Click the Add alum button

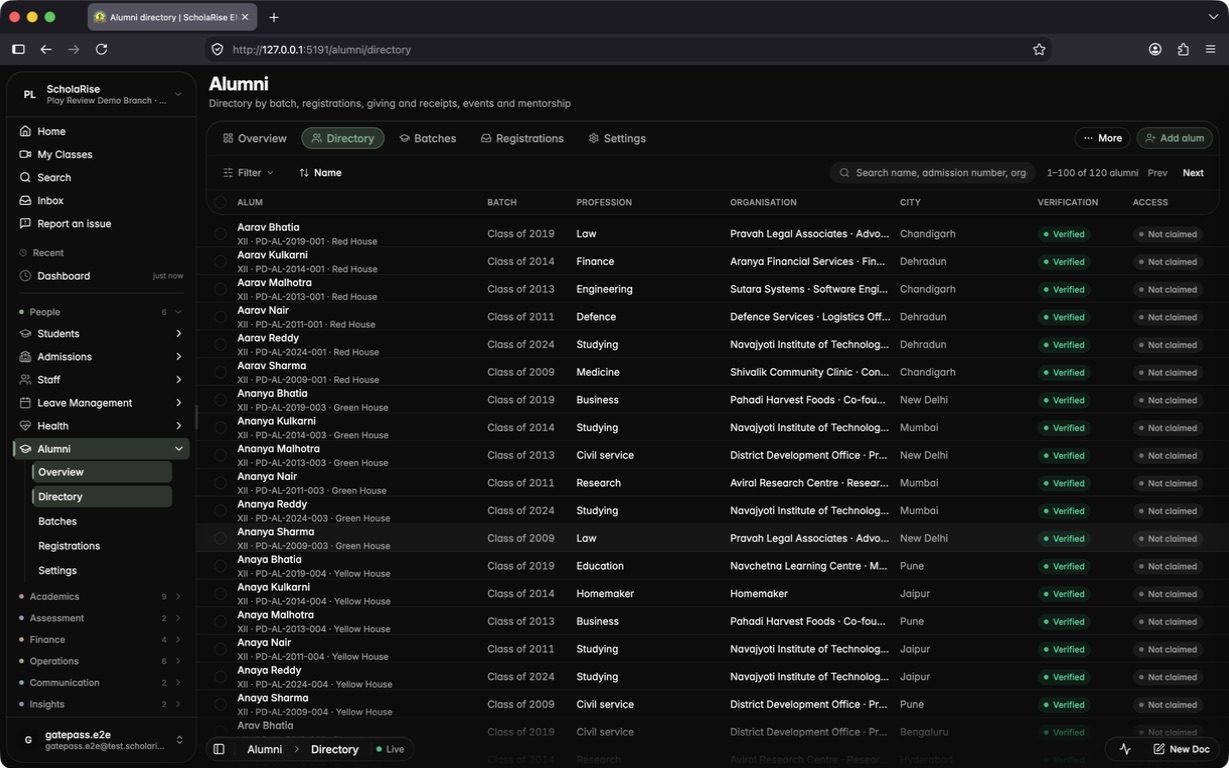click(1175, 138)
